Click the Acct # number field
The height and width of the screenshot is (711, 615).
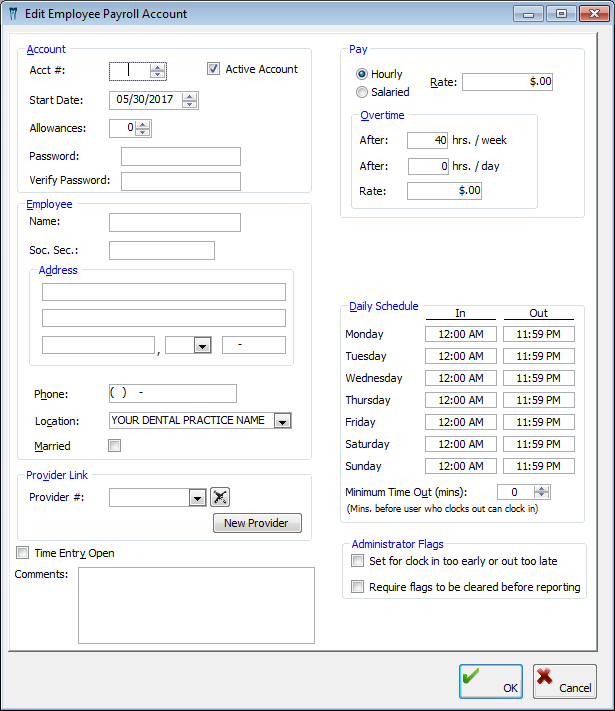(x=130, y=71)
